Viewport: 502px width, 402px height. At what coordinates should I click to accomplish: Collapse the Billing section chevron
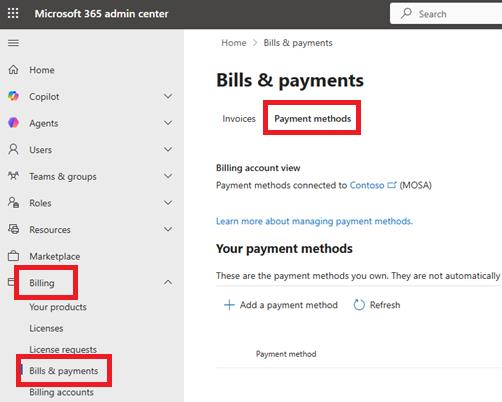tap(168, 283)
